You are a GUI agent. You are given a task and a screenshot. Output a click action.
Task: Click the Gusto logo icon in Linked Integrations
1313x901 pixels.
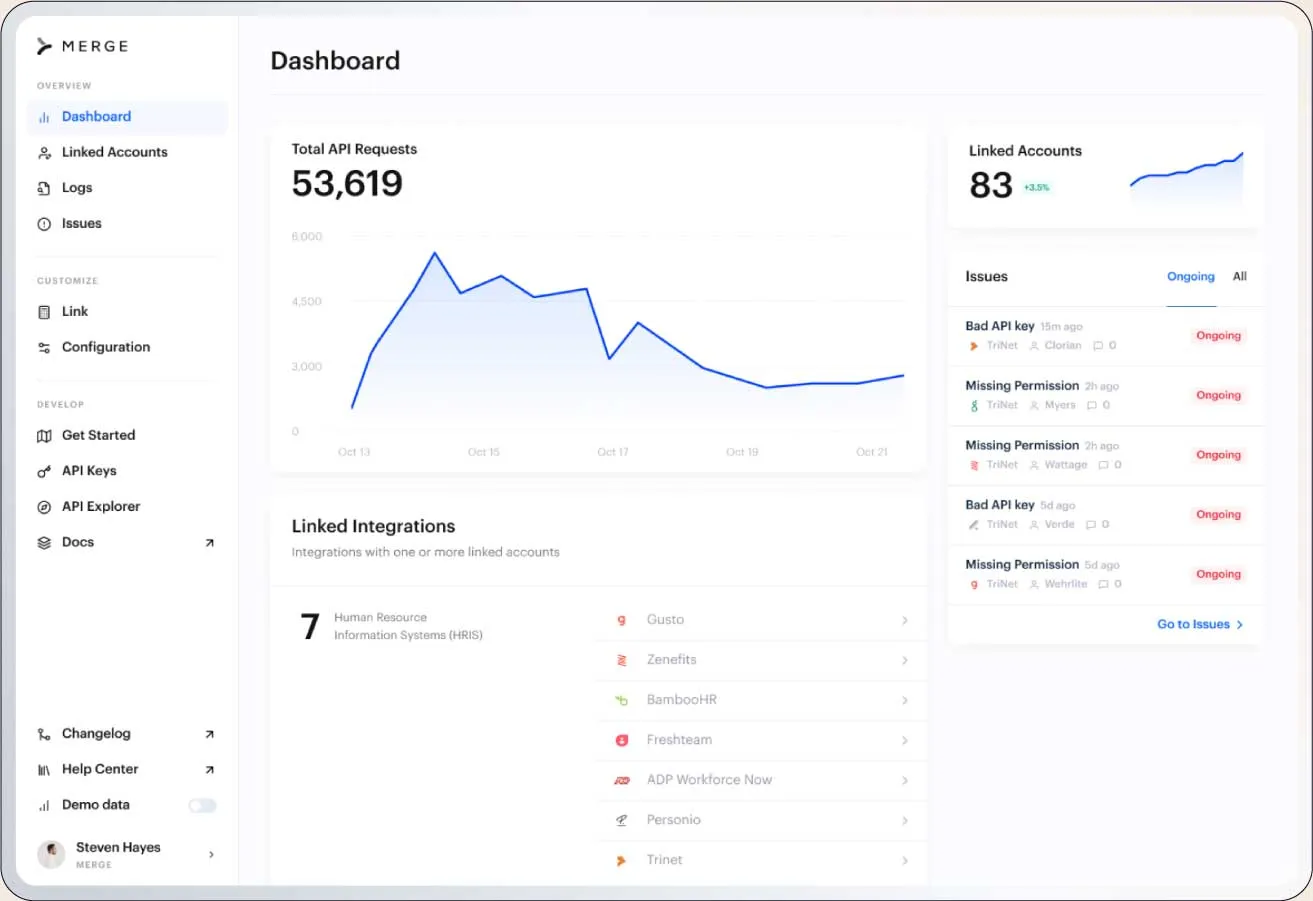621,620
